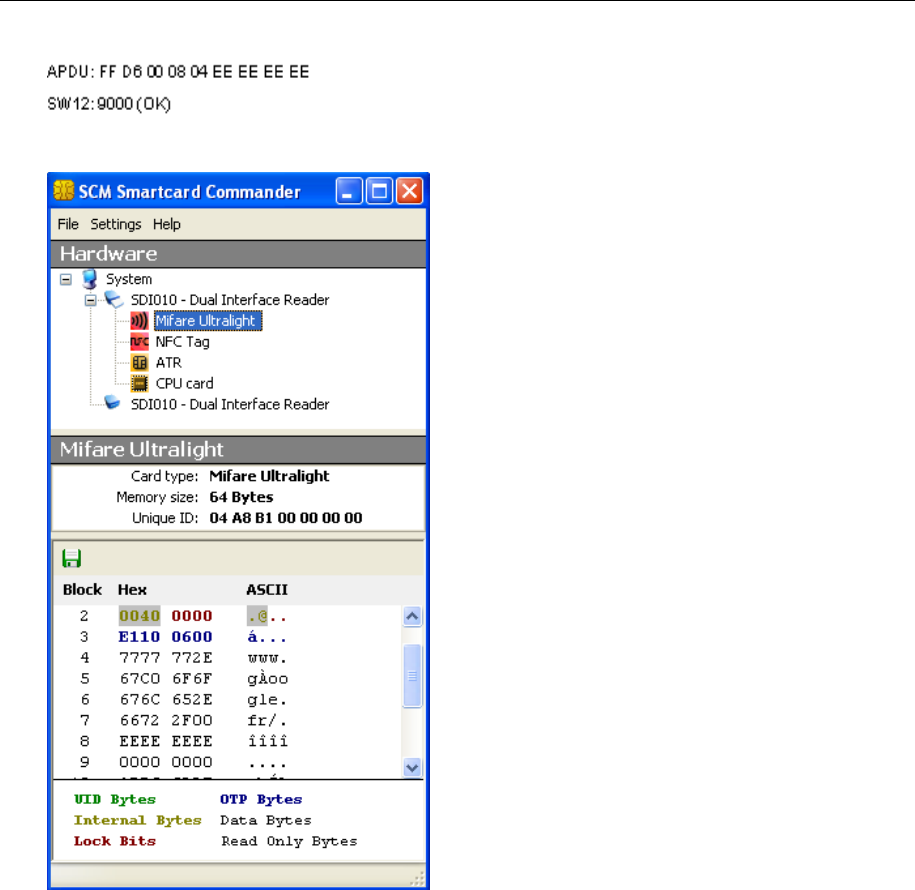This screenshot has width=915, height=890.
Task: Click the ASCII column header
Action: tap(267, 589)
